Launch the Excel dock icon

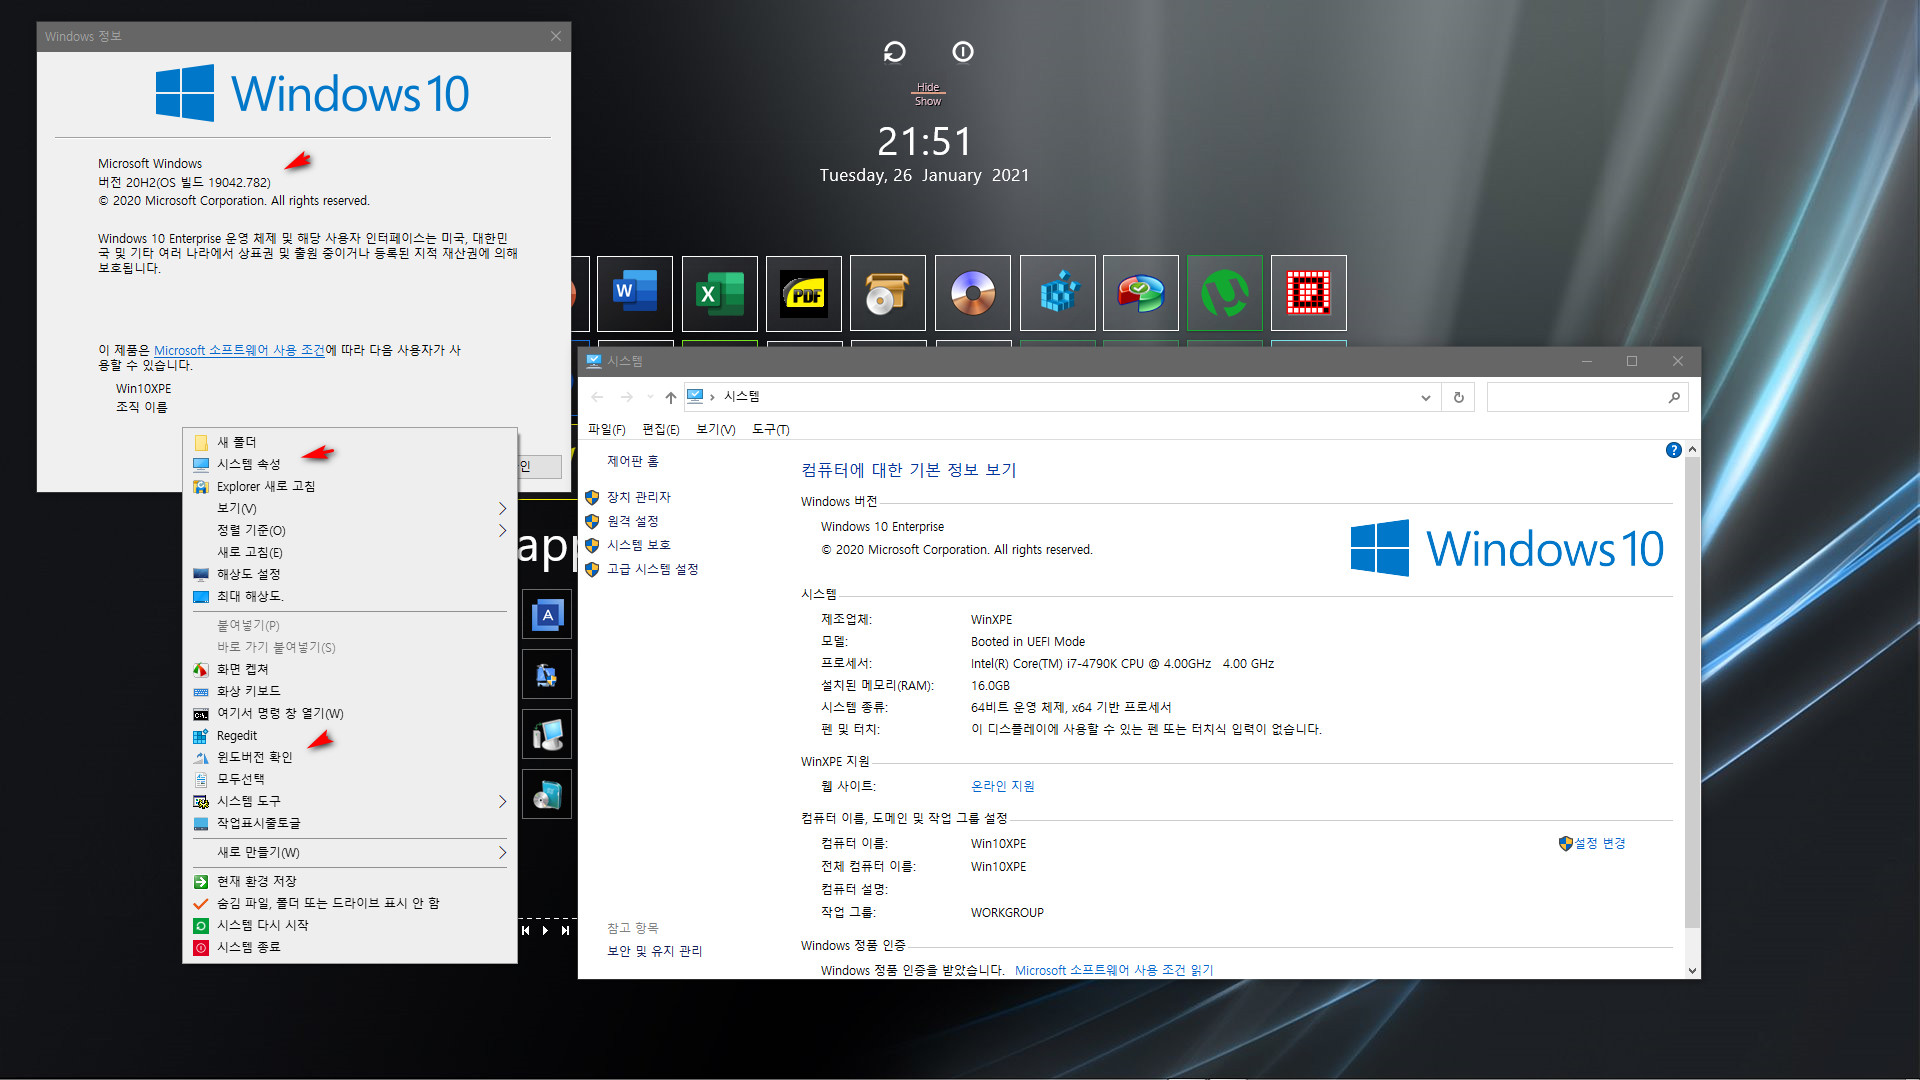(x=720, y=293)
